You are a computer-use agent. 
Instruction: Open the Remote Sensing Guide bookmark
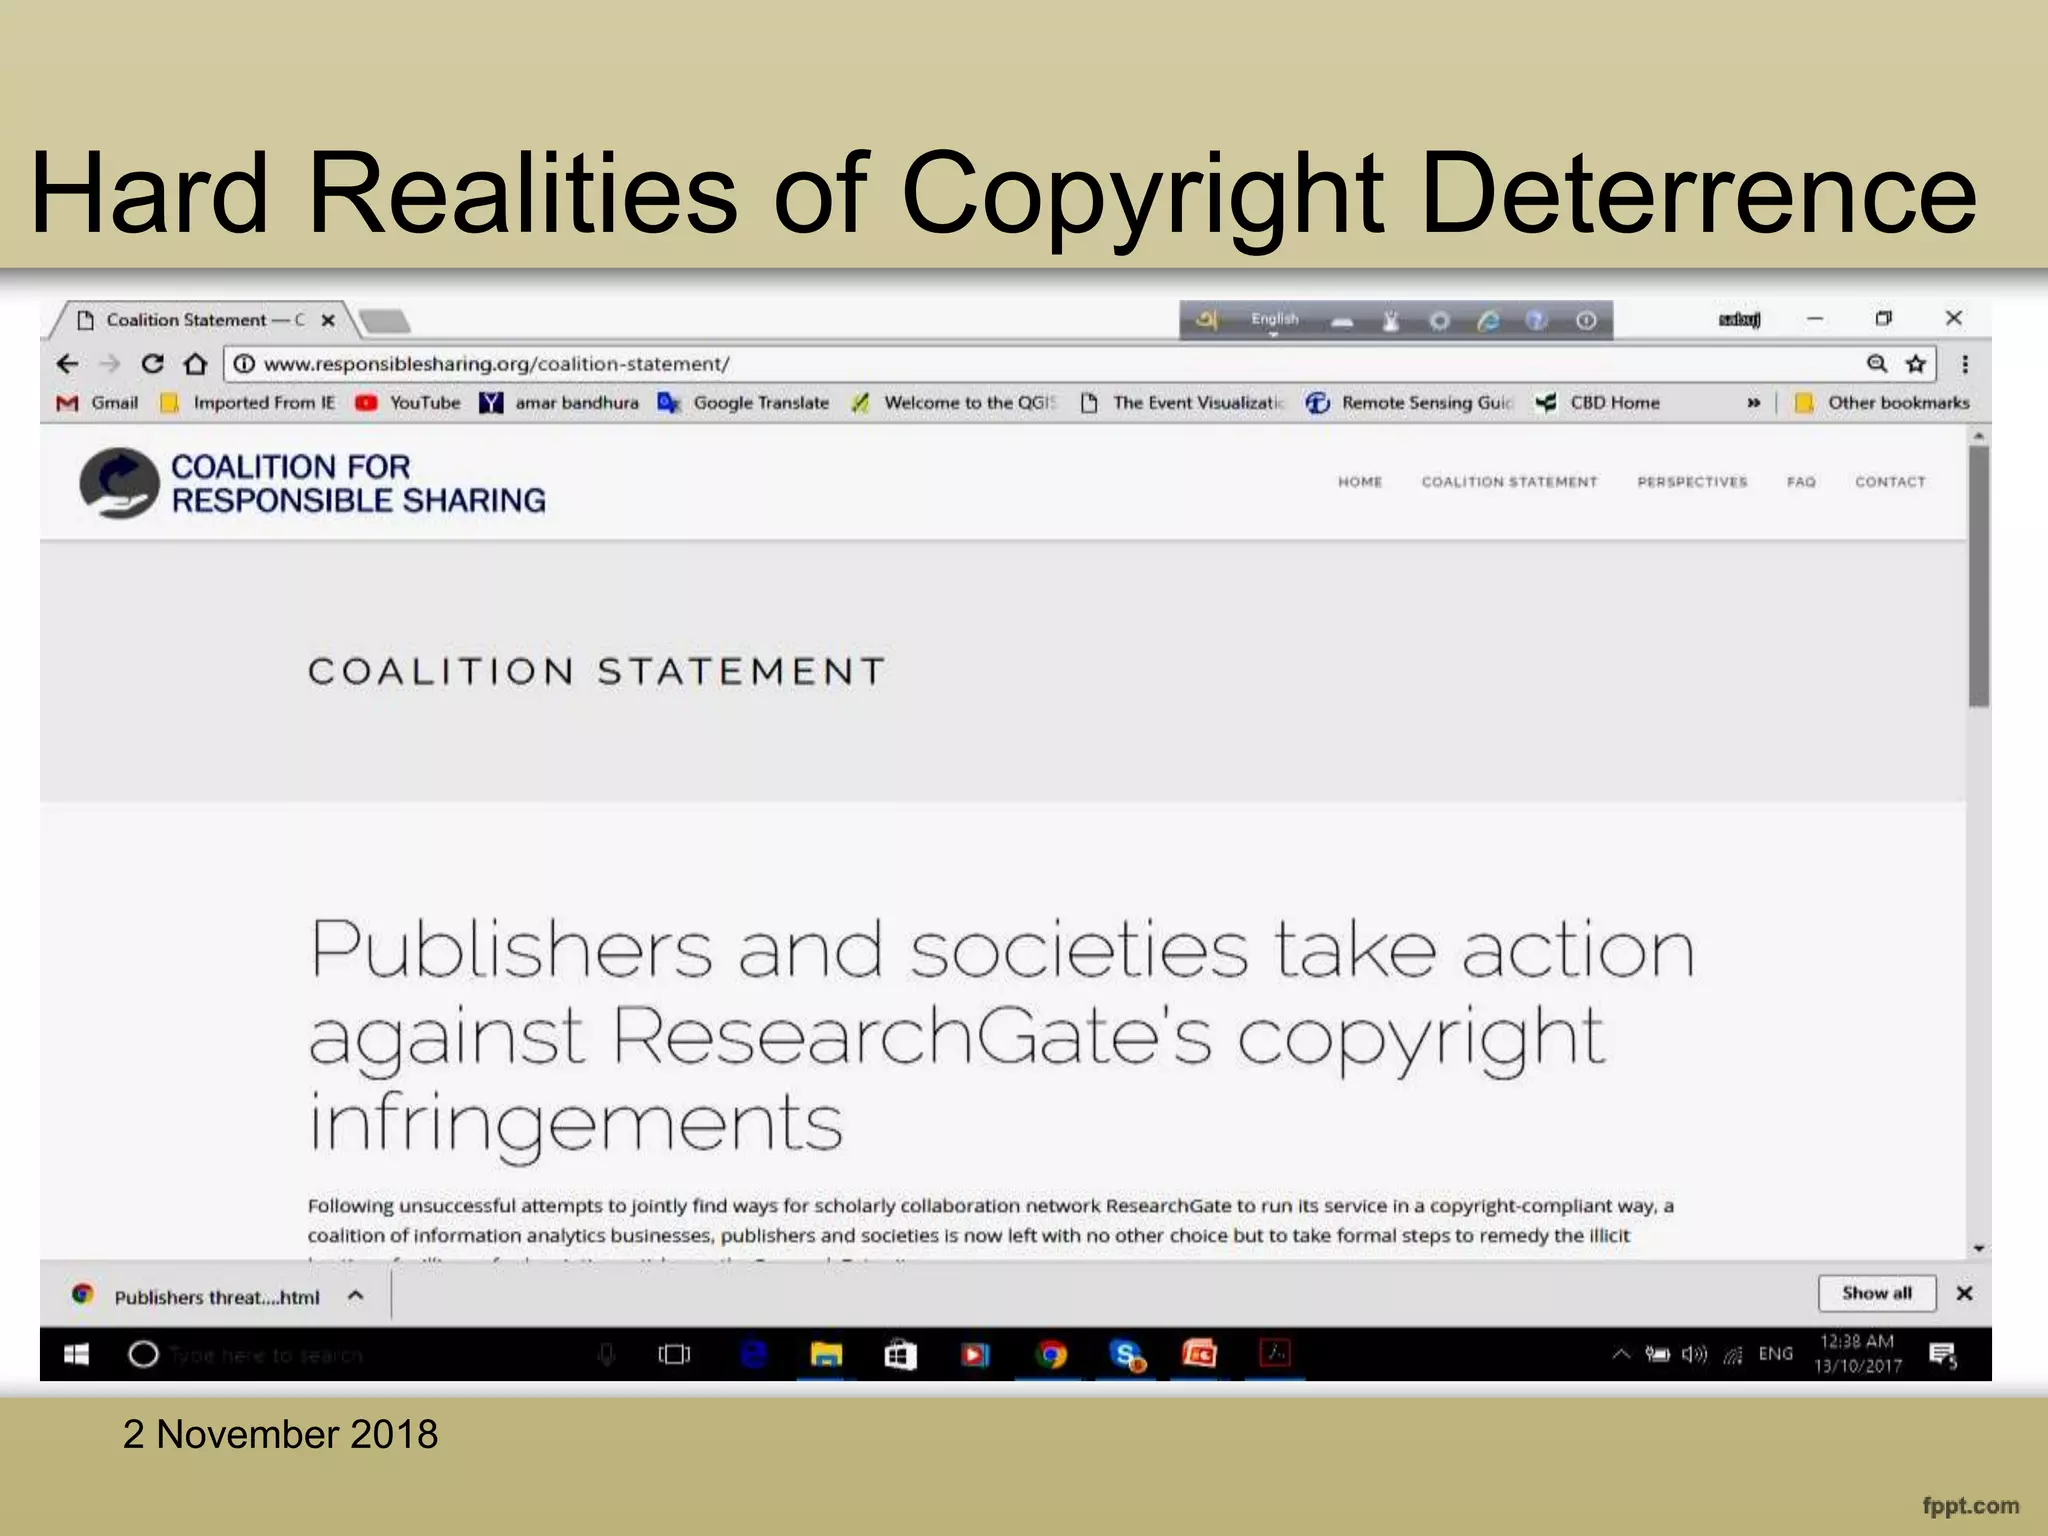pyautogui.click(x=1410, y=403)
